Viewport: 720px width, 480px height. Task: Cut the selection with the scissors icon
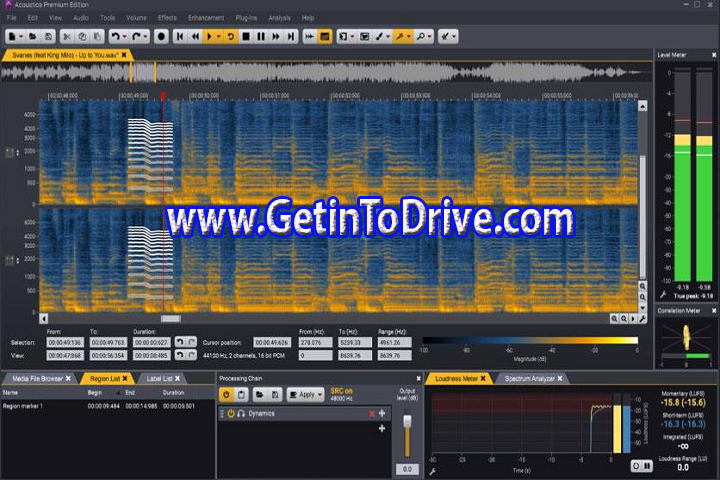click(x=67, y=36)
